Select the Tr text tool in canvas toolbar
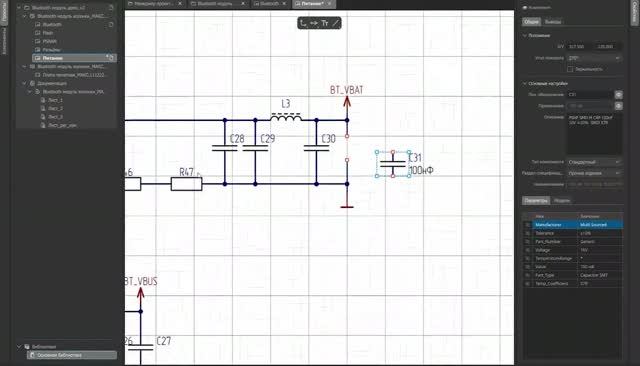This screenshot has width=640, height=366. [x=324, y=23]
